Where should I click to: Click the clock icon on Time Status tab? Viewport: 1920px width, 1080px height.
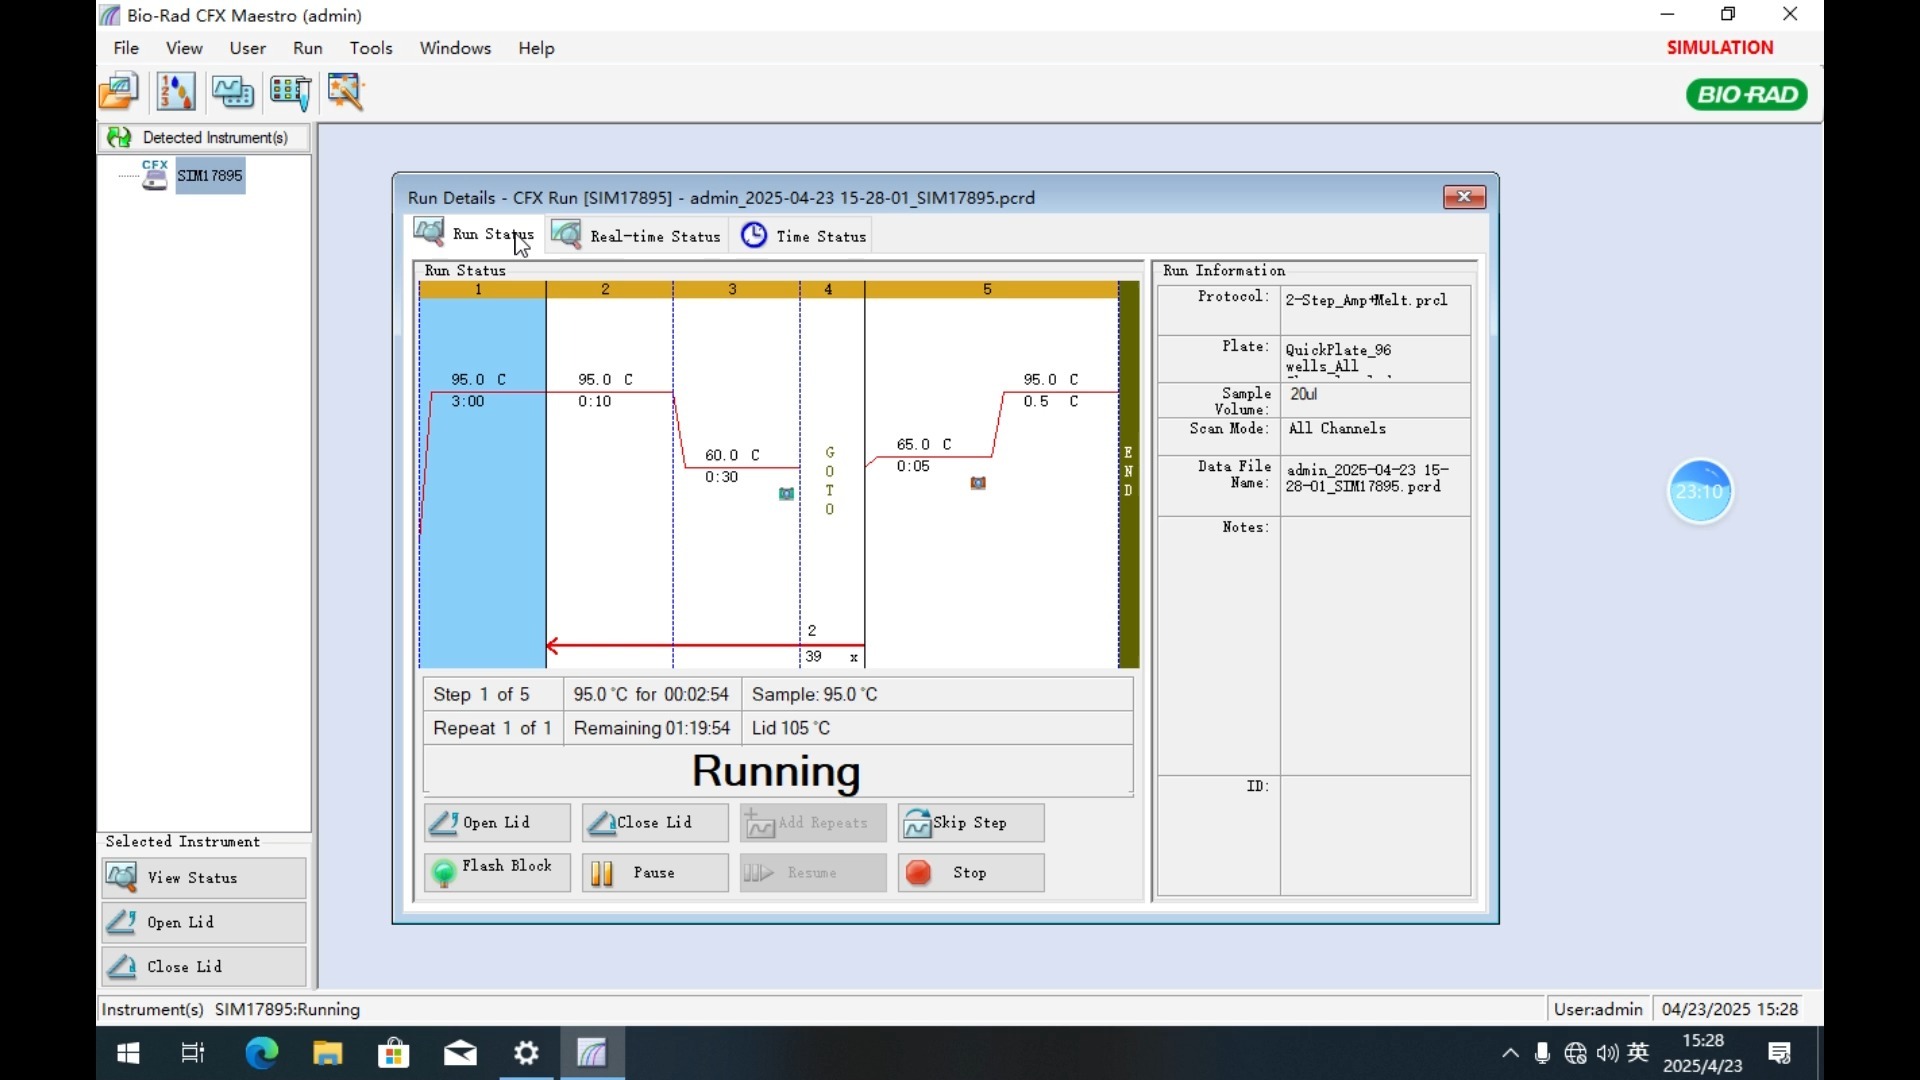pyautogui.click(x=754, y=235)
